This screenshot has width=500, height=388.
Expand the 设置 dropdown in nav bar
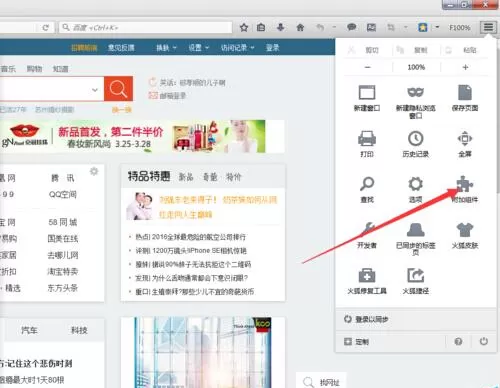(x=199, y=48)
